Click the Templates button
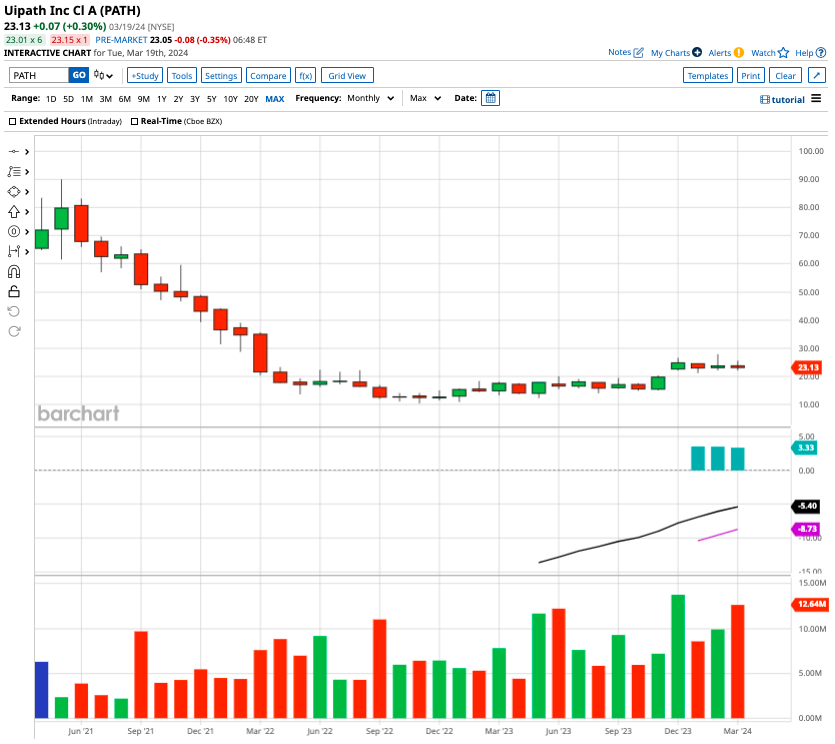Image resolution: width=835 pixels, height=744 pixels. point(707,75)
